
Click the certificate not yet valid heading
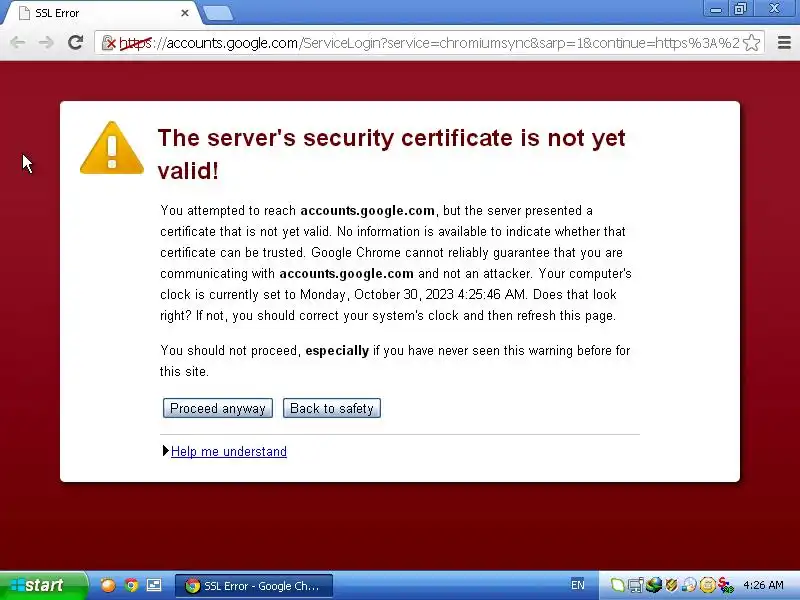point(391,154)
